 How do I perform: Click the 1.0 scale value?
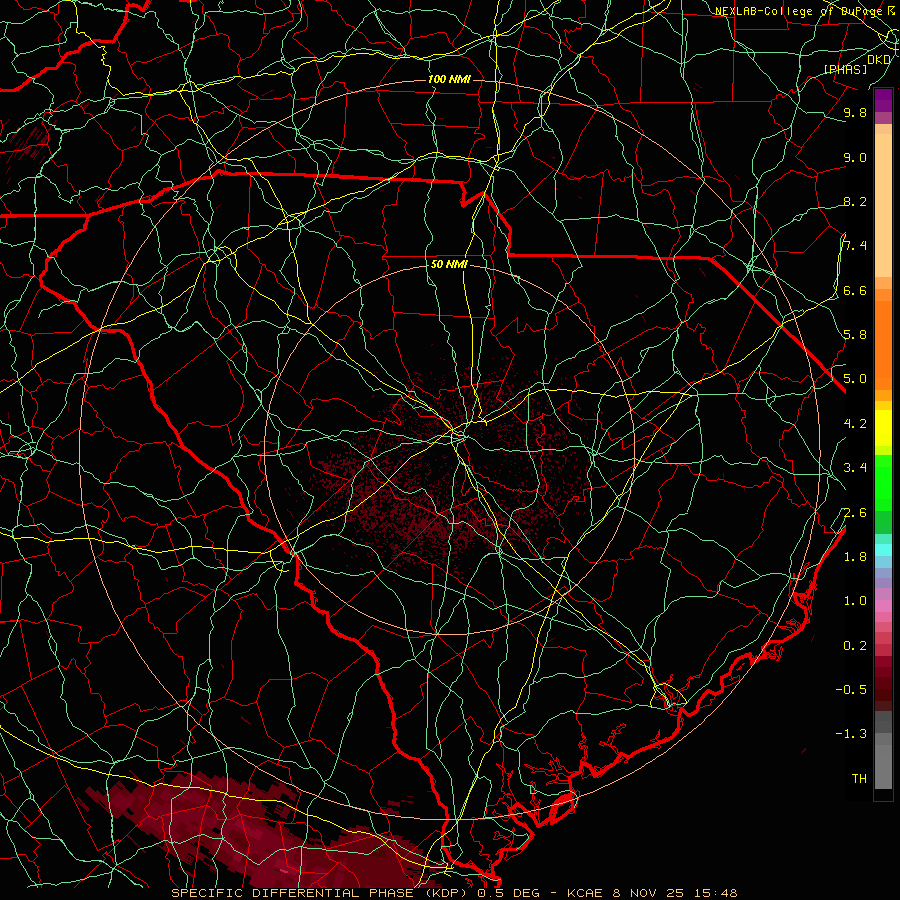pos(855,601)
